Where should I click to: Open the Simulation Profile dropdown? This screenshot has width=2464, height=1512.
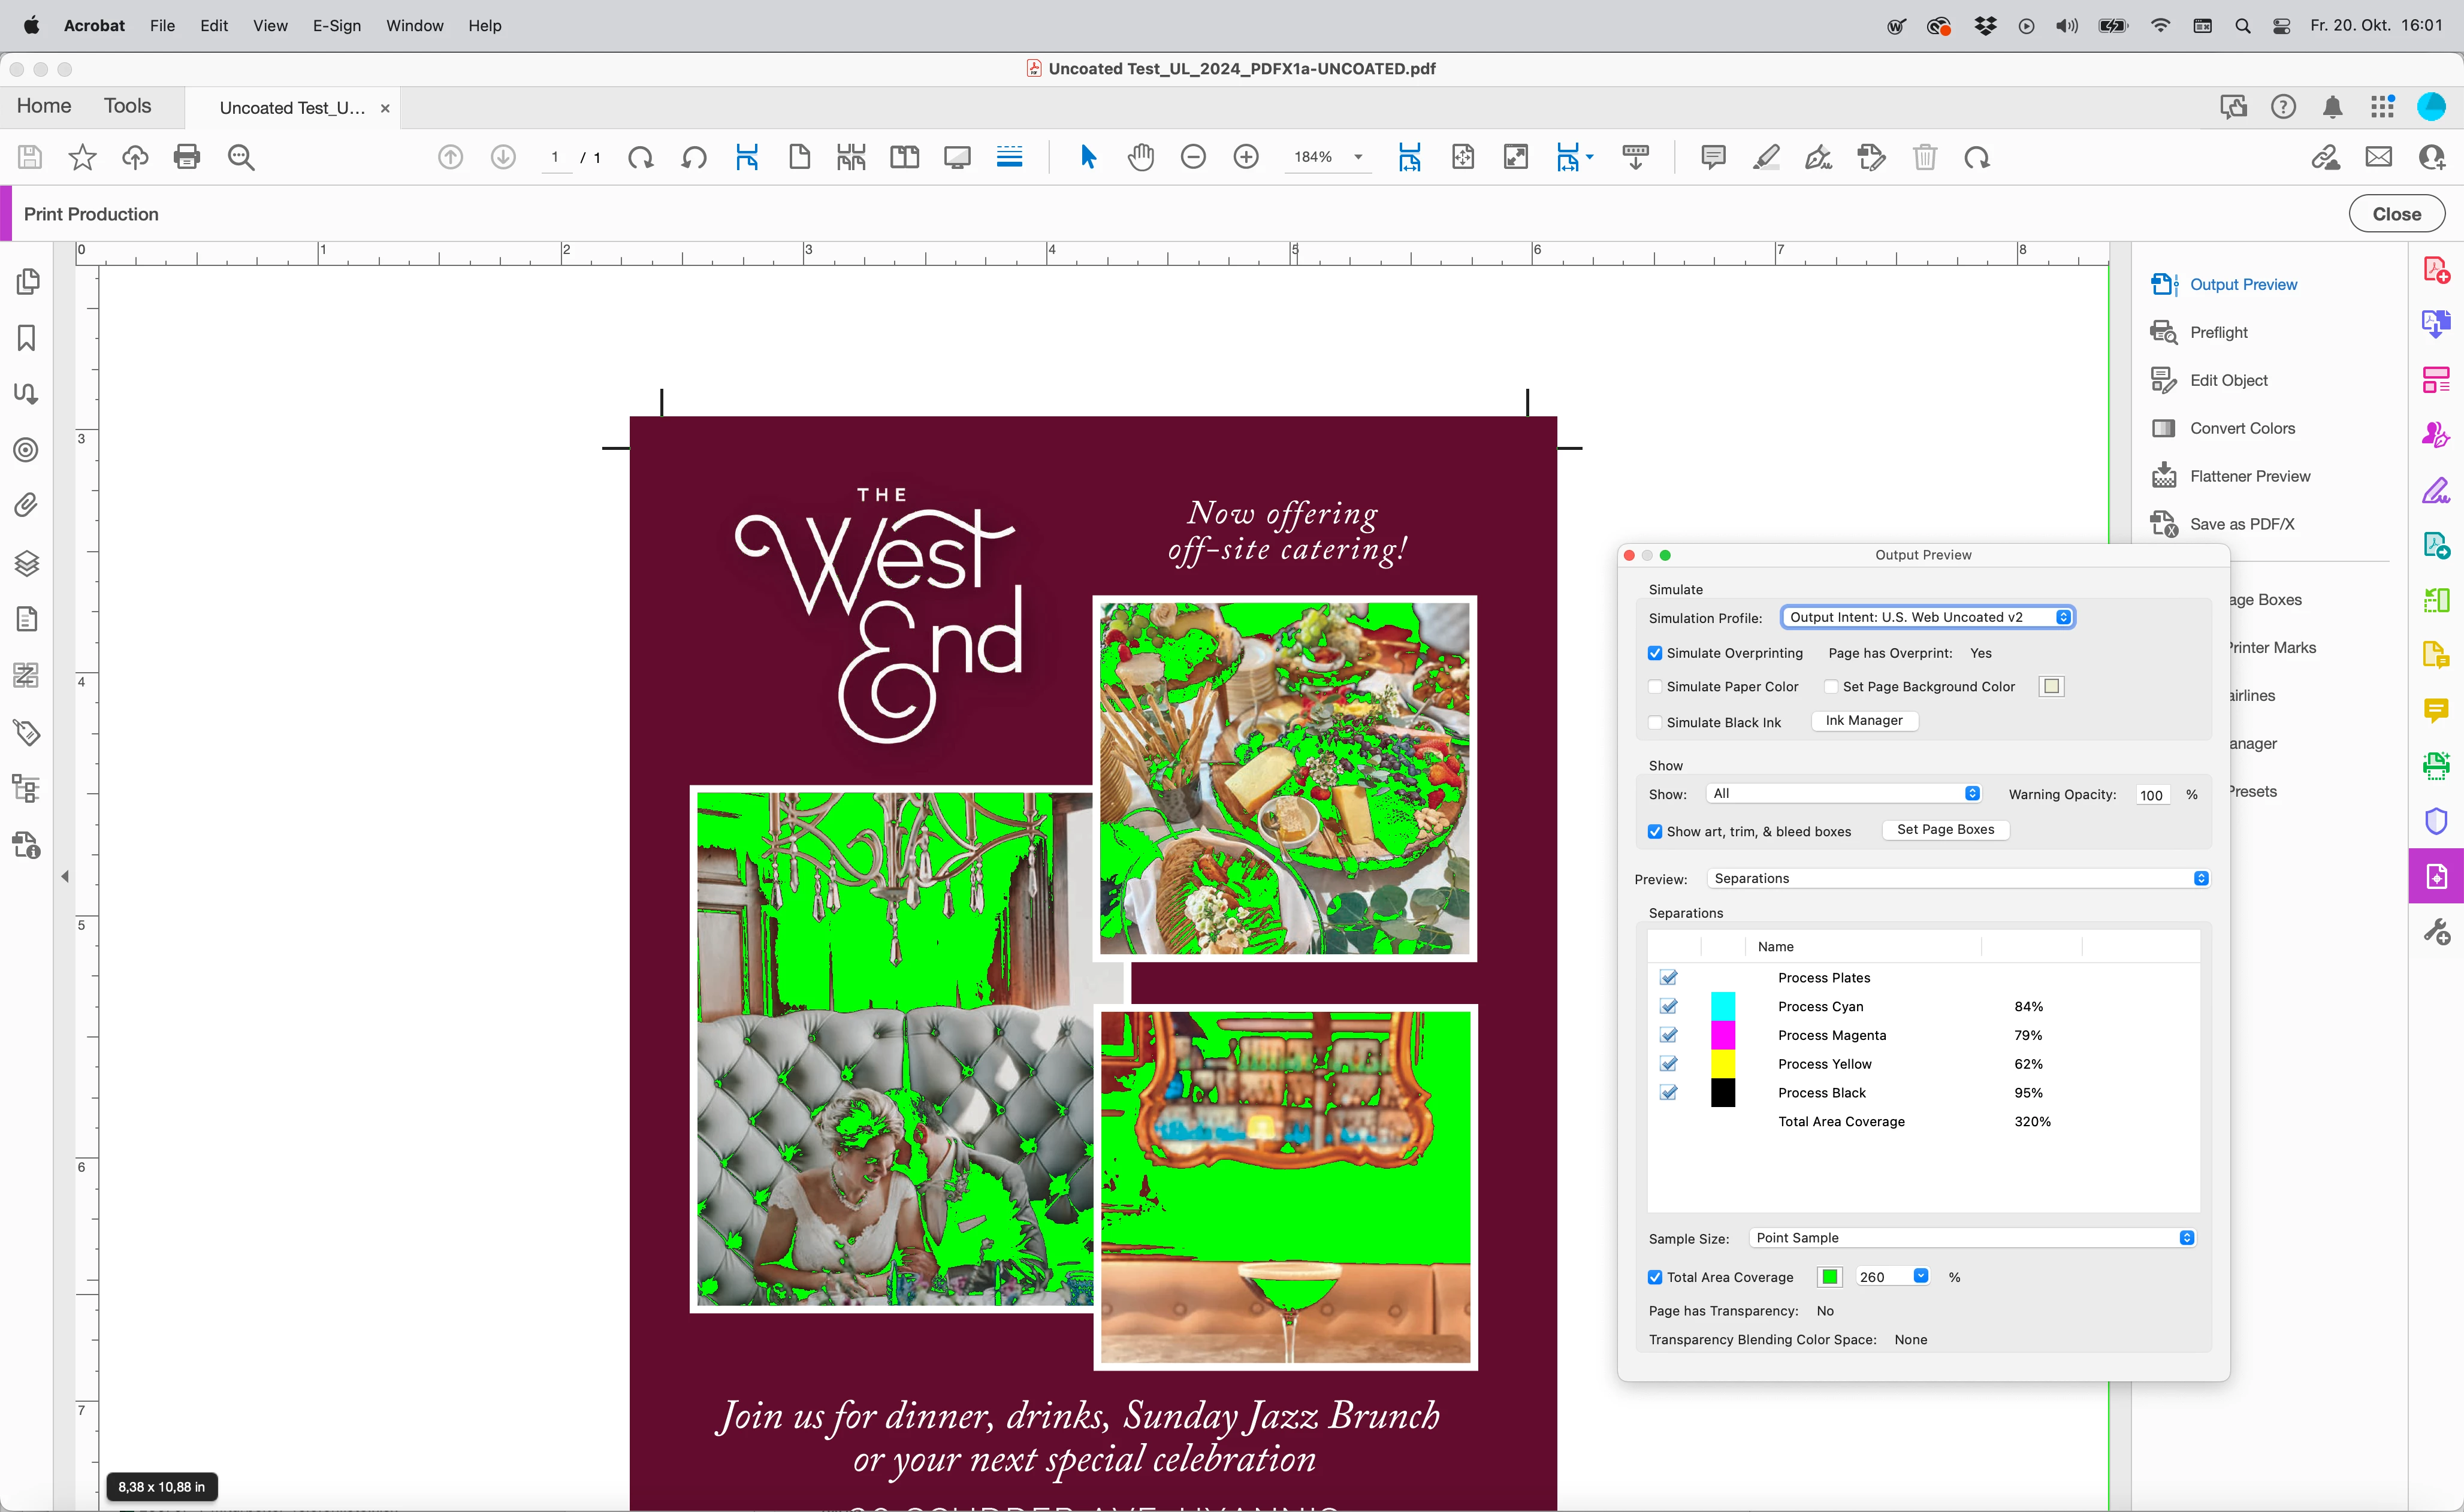pyautogui.click(x=1927, y=617)
